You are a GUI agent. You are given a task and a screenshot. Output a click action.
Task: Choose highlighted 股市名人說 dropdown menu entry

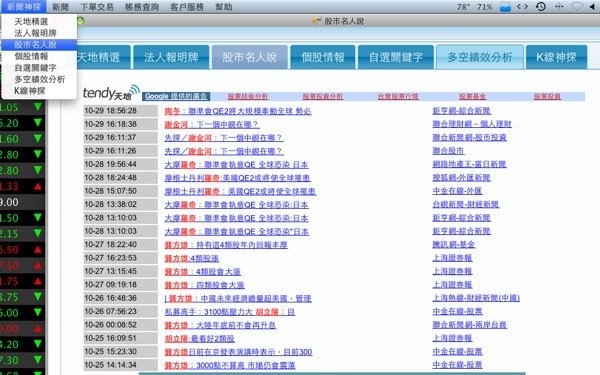click(x=39, y=45)
